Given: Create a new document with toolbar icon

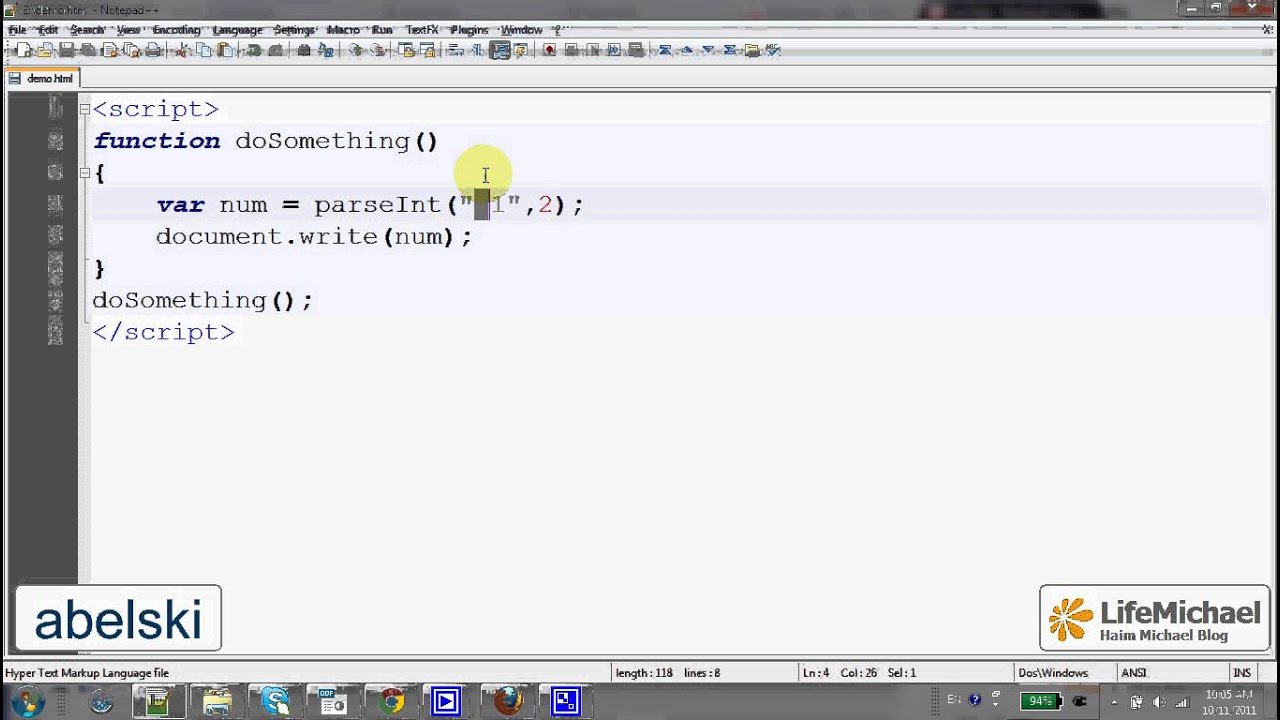Looking at the screenshot, I should [x=24, y=50].
